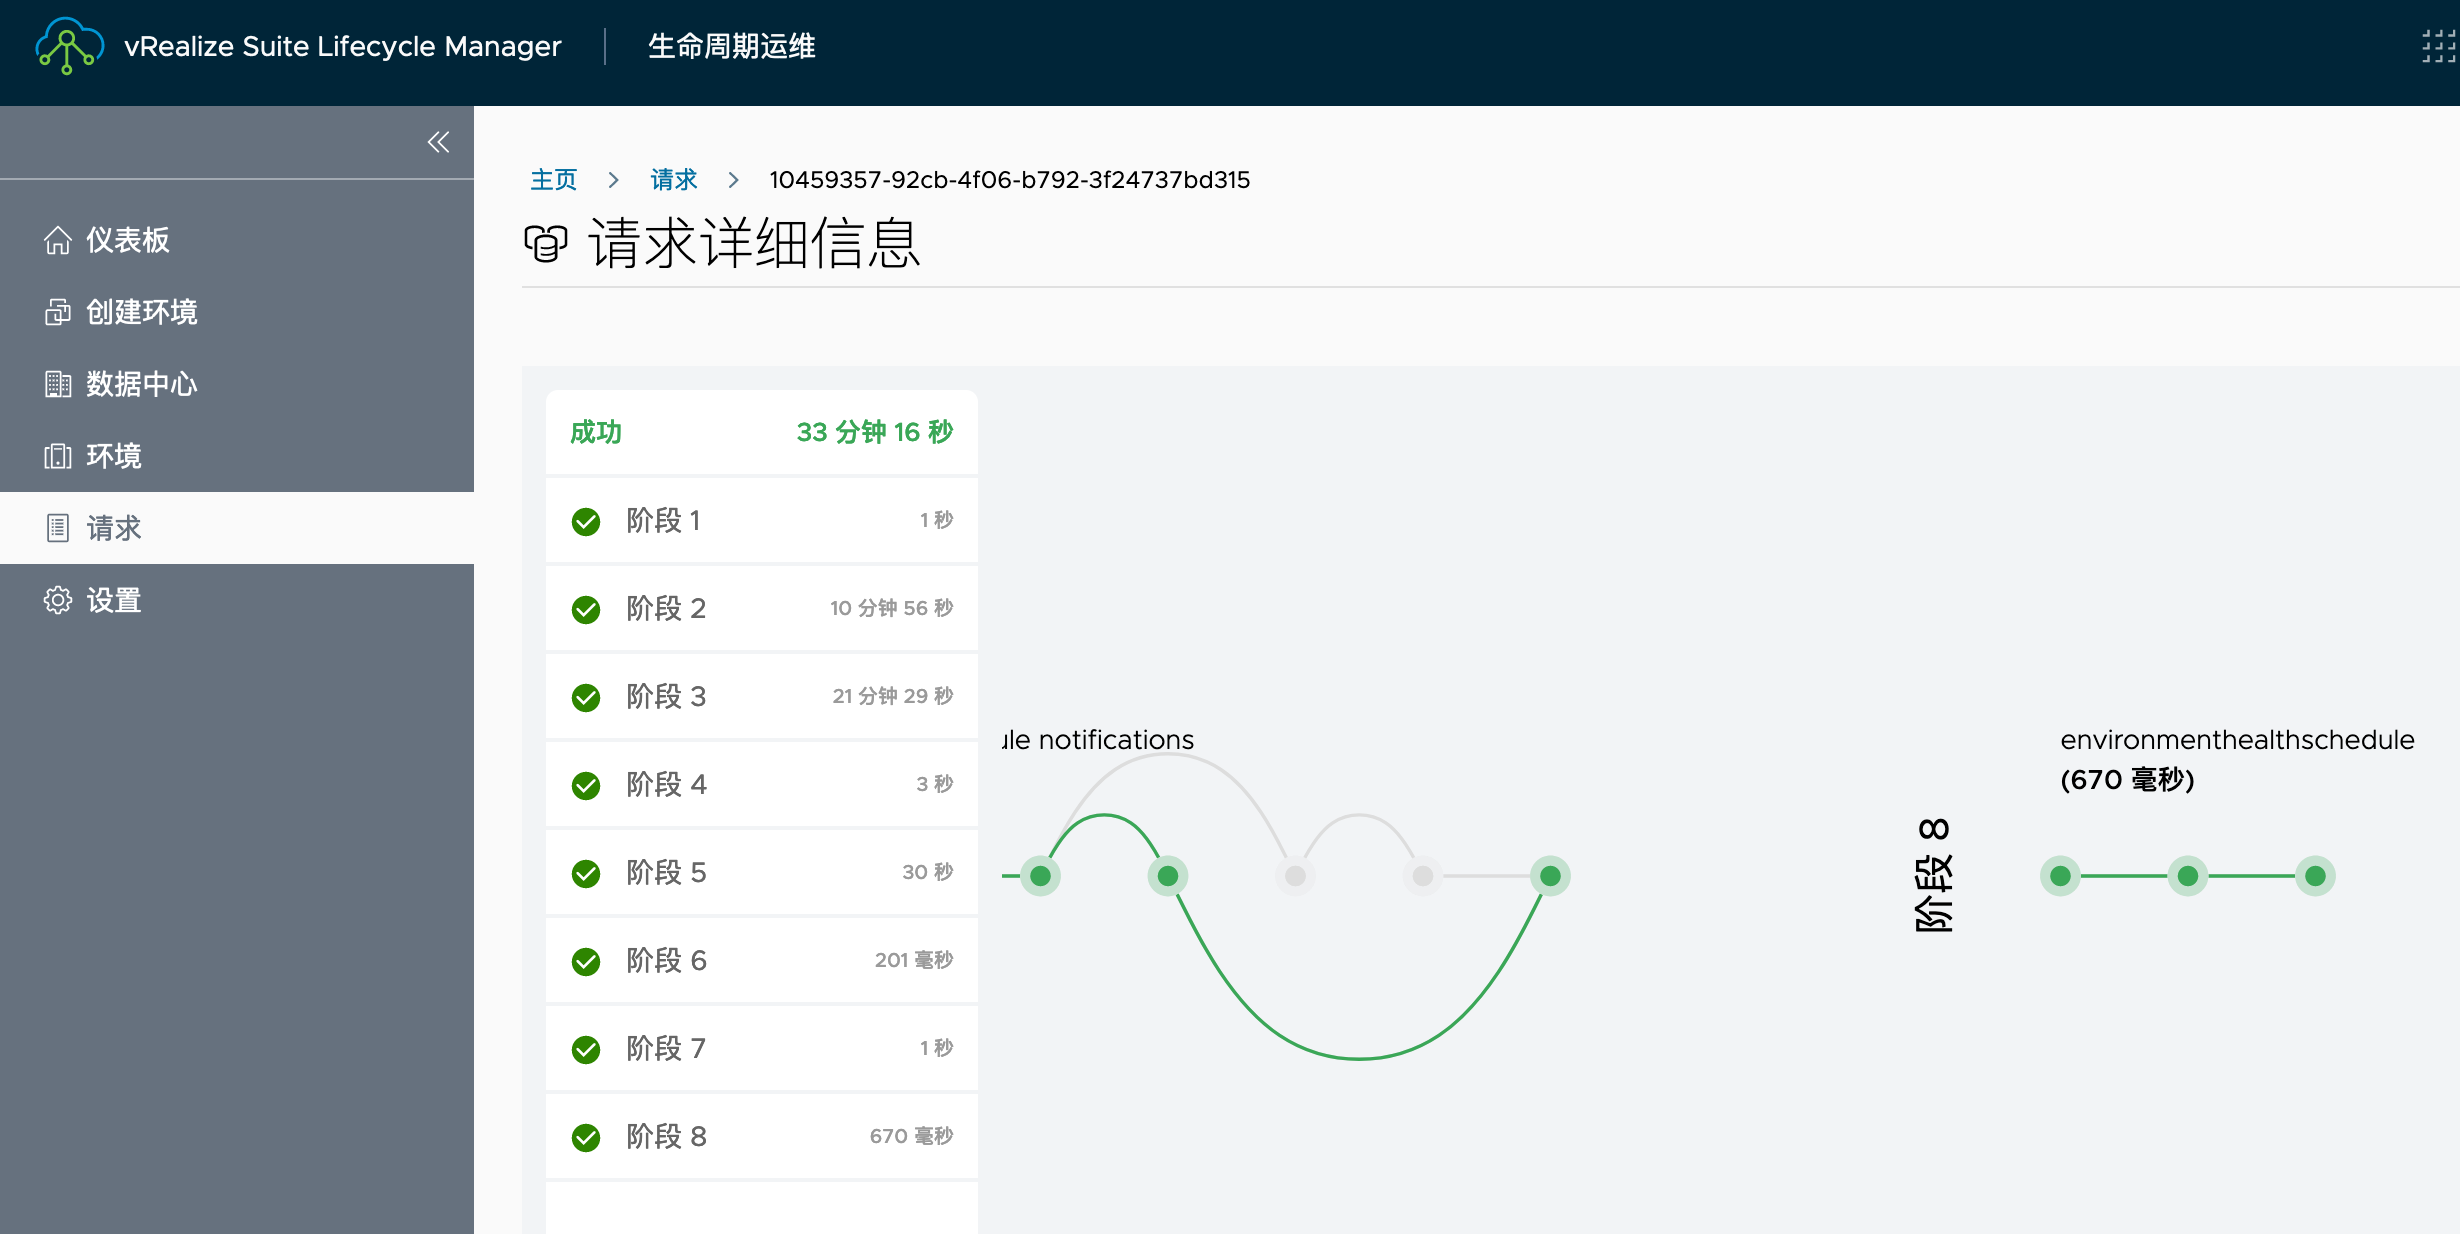Select the 阶段 3 row

coord(762,696)
